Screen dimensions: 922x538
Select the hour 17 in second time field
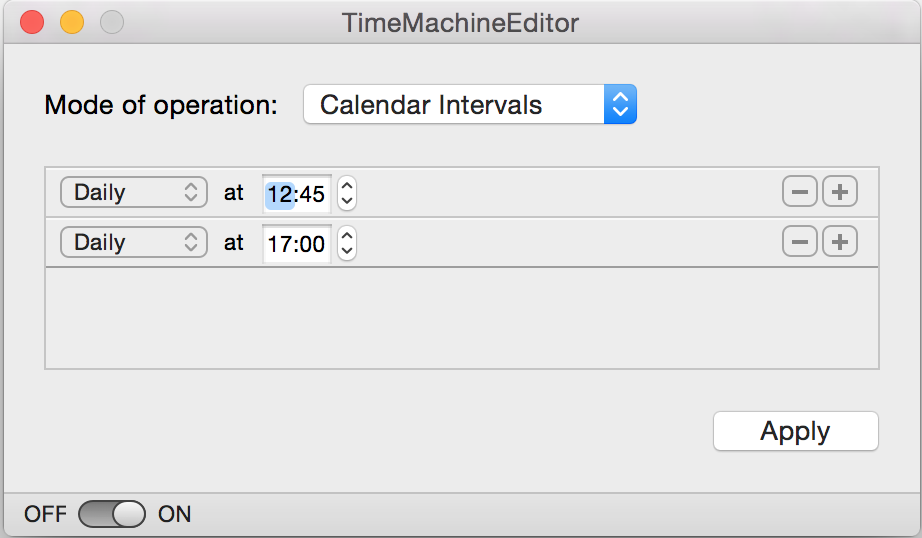pos(278,243)
